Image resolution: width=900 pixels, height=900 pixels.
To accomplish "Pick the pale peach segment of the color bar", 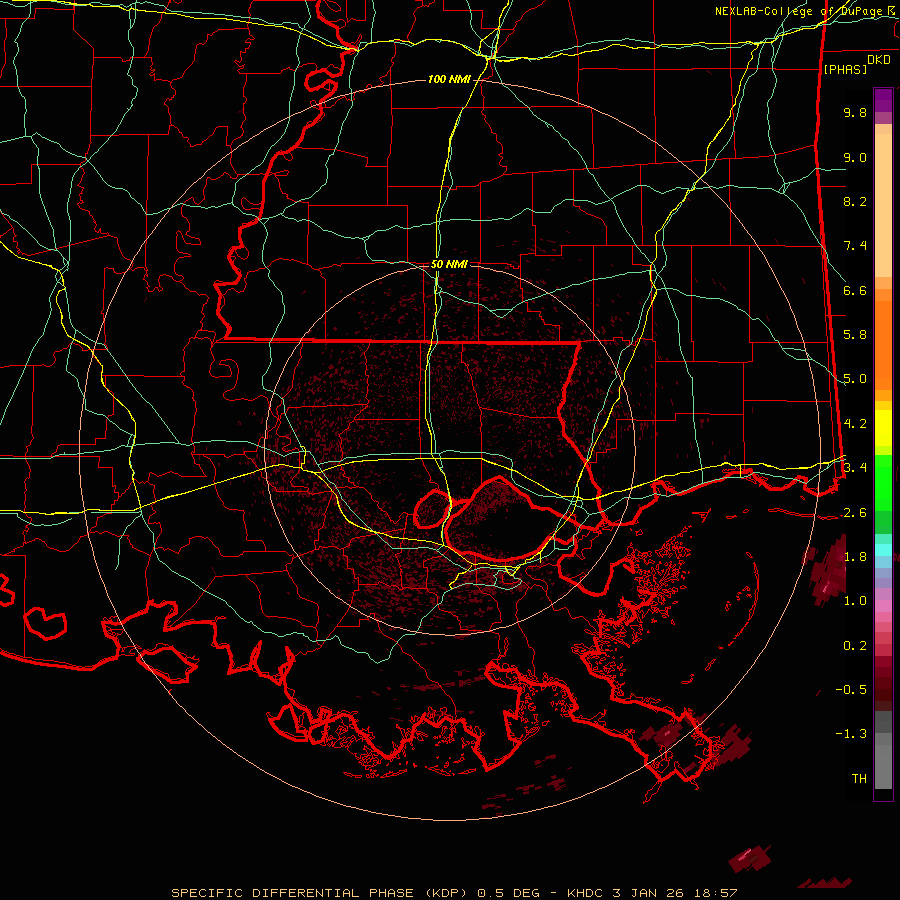I will click(x=883, y=205).
